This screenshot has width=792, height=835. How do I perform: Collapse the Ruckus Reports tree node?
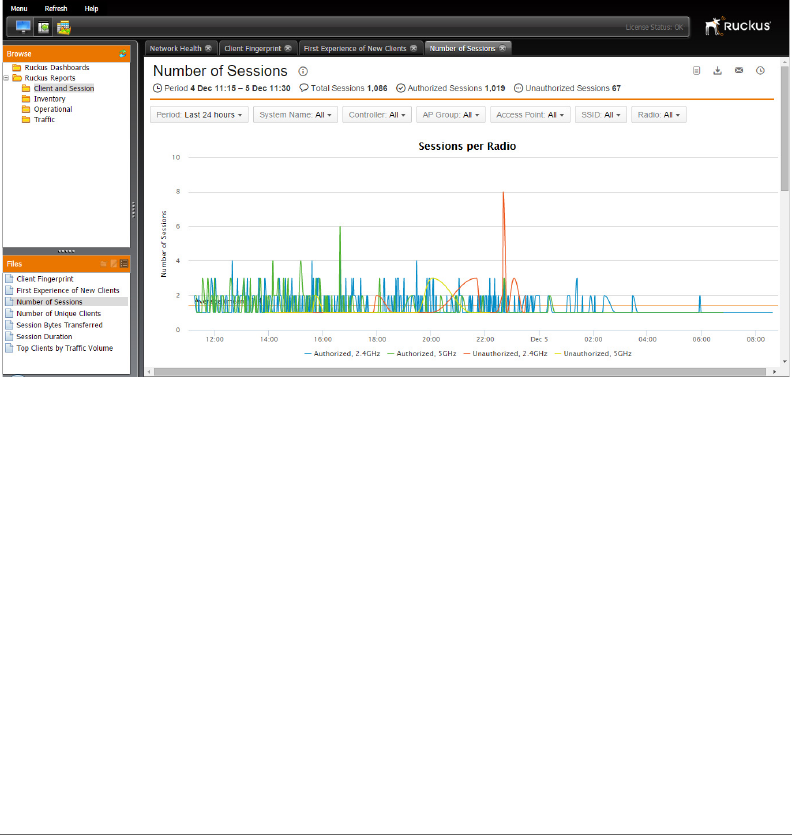point(6,78)
